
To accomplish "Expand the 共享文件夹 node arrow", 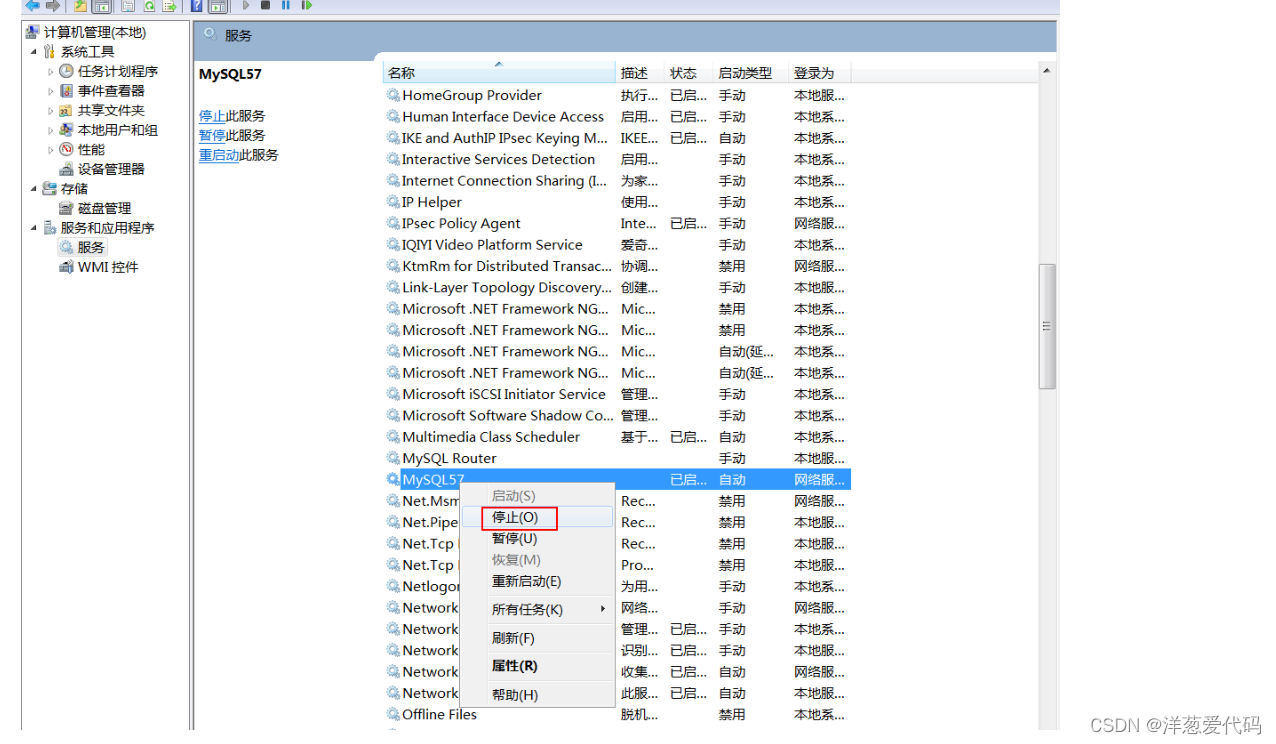I will 51,111.
